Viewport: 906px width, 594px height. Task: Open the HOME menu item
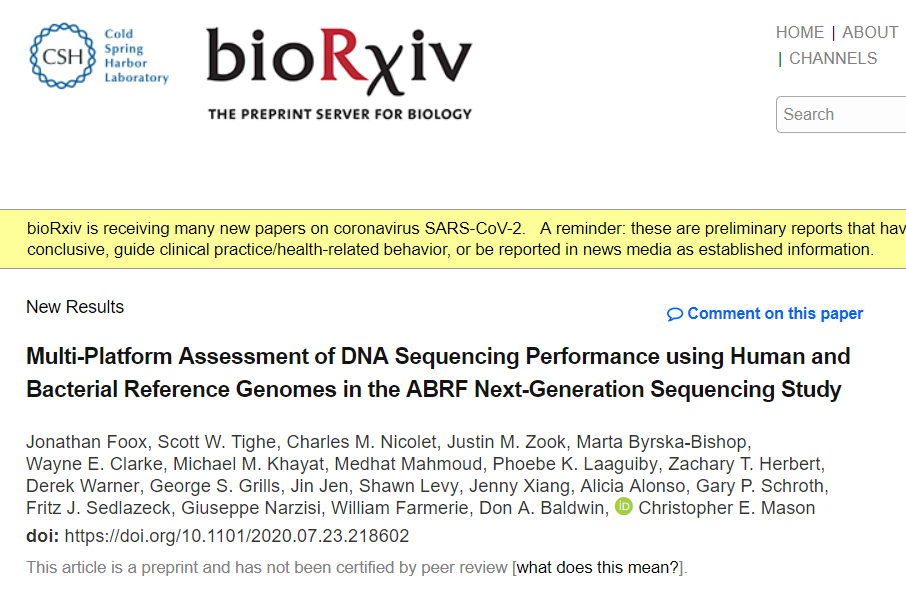[x=800, y=32]
